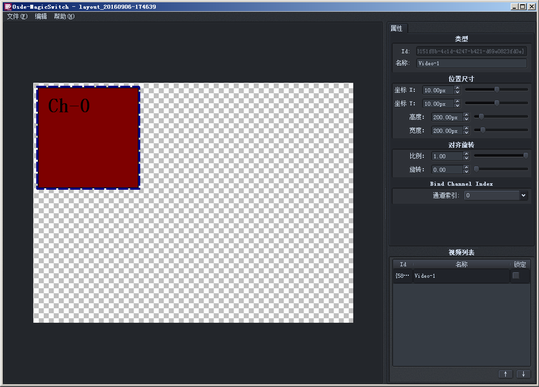
Task: Increase the 坐标 X spinner value
Action: pos(457,88)
